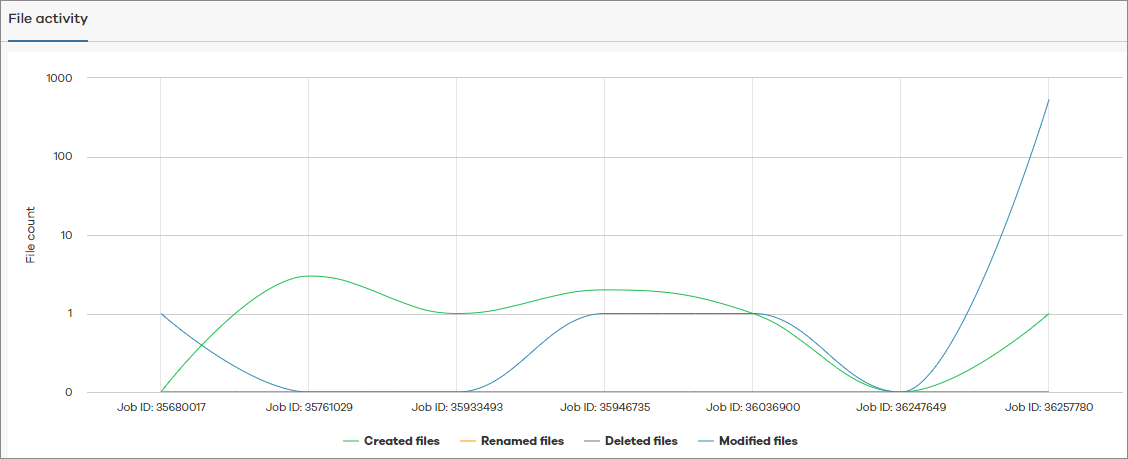Select the Job ID: 35761029 axis label
The image size is (1128, 459).
click(x=308, y=408)
